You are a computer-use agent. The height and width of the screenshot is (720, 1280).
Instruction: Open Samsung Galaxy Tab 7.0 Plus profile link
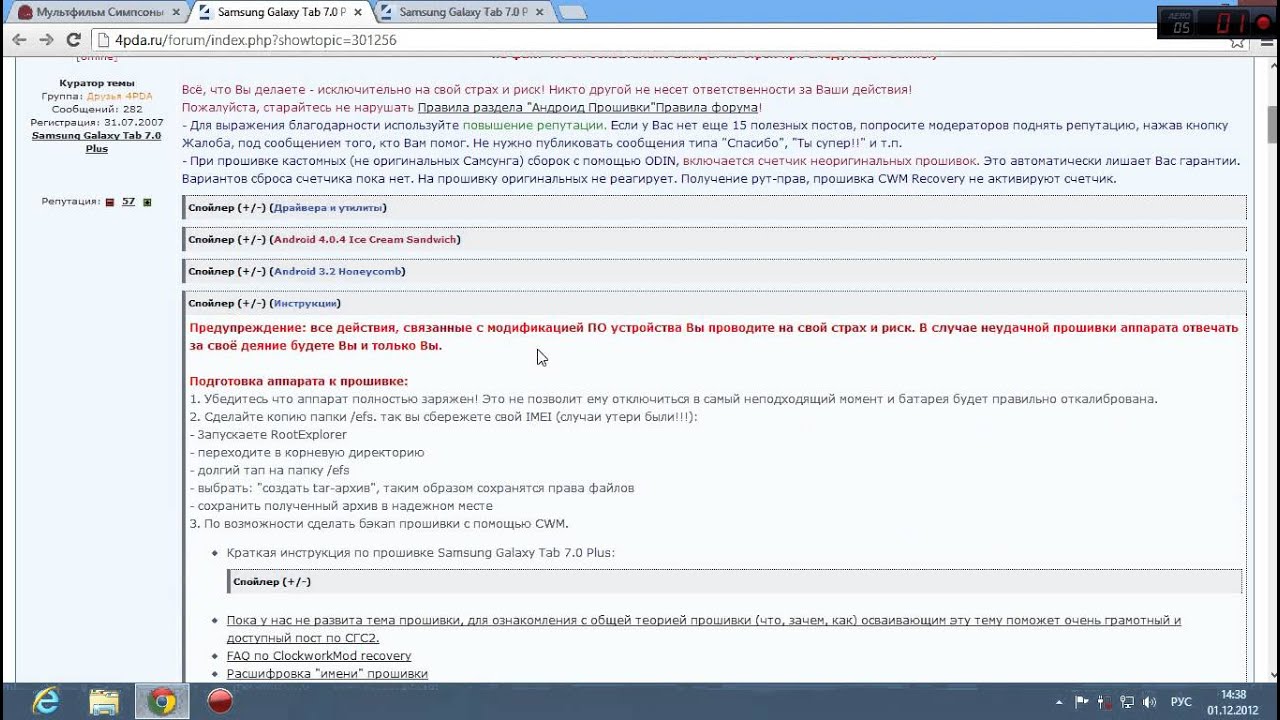pyautogui.click(x=96, y=142)
